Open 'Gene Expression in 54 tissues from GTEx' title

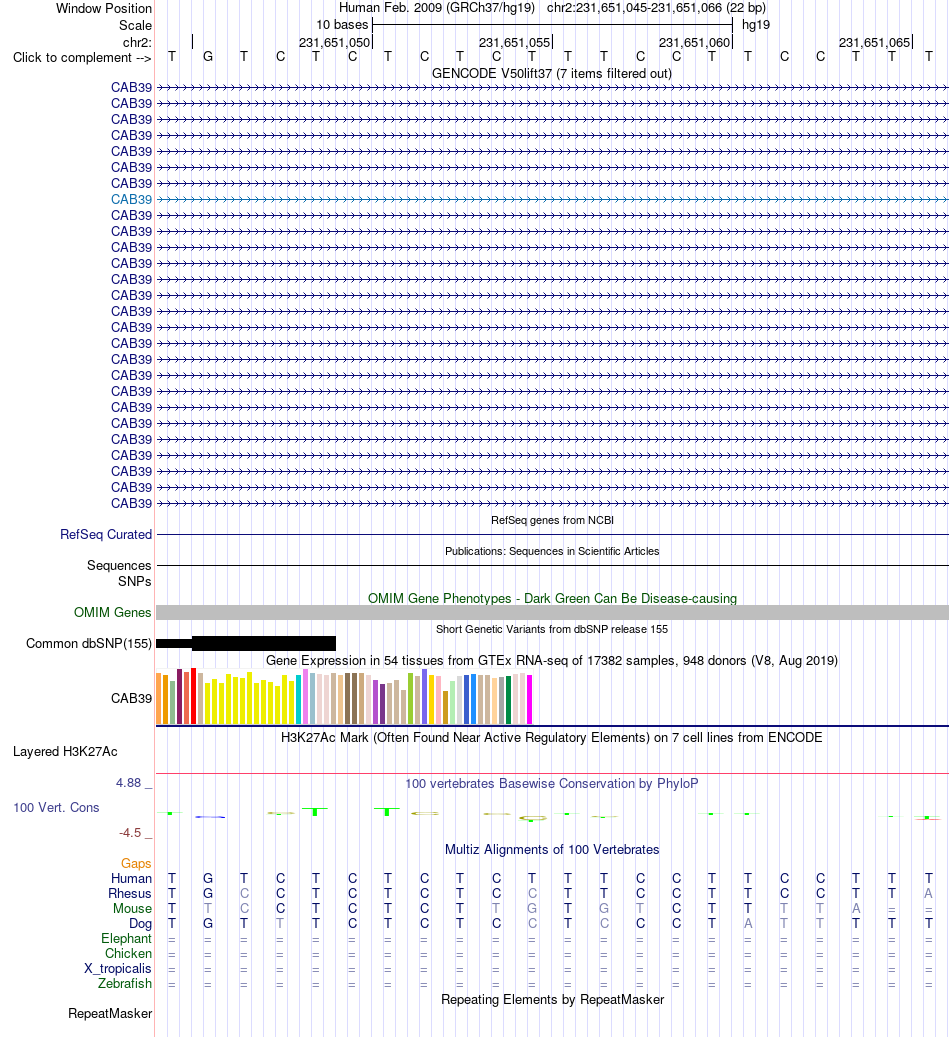coord(552,661)
